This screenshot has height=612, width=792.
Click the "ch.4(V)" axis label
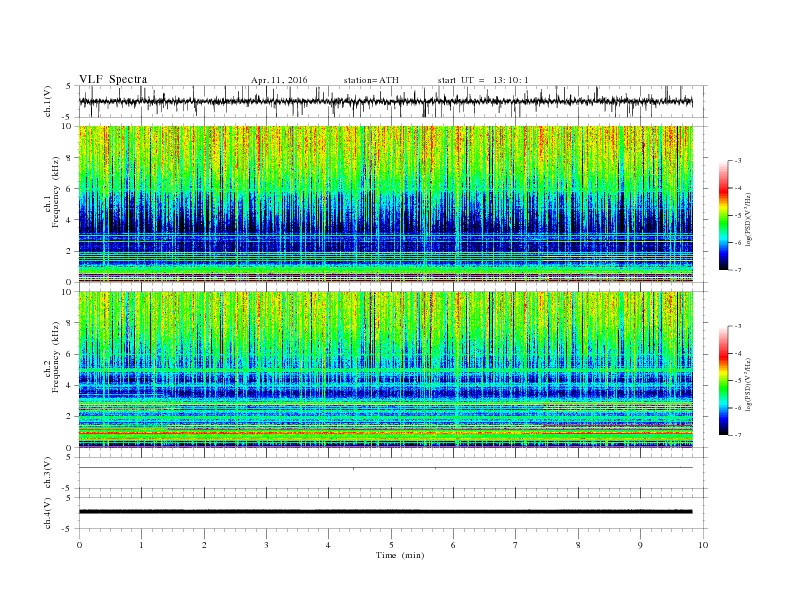pyautogui.click(x=48, y=513)
